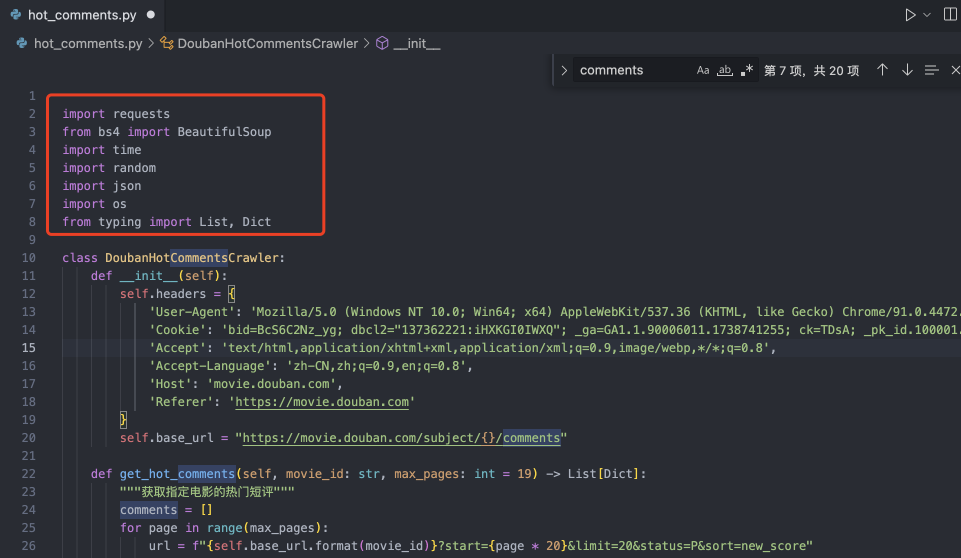Select the __init__ breadcrumb item

point(417,43)
